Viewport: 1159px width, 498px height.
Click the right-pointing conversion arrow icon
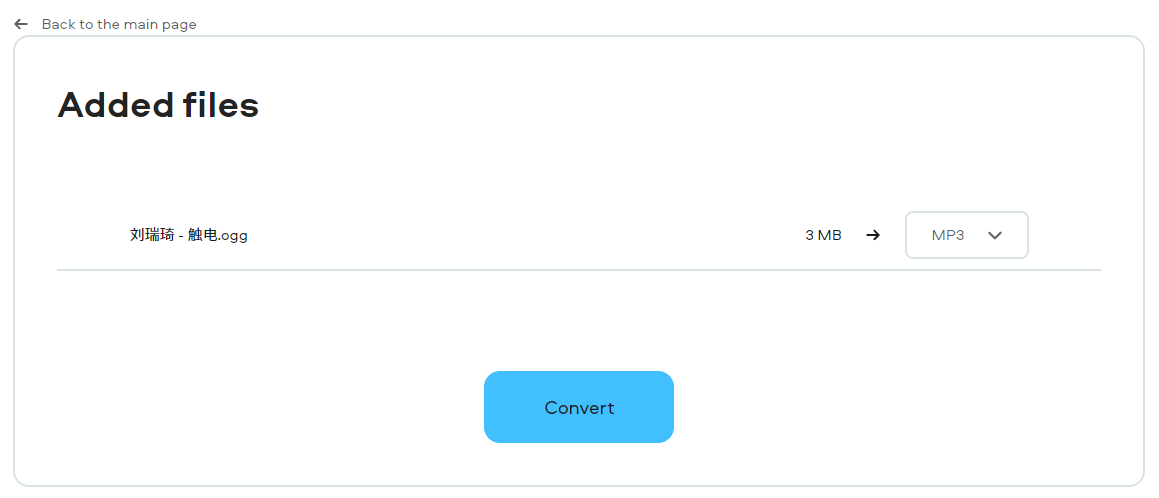[873, 236]
